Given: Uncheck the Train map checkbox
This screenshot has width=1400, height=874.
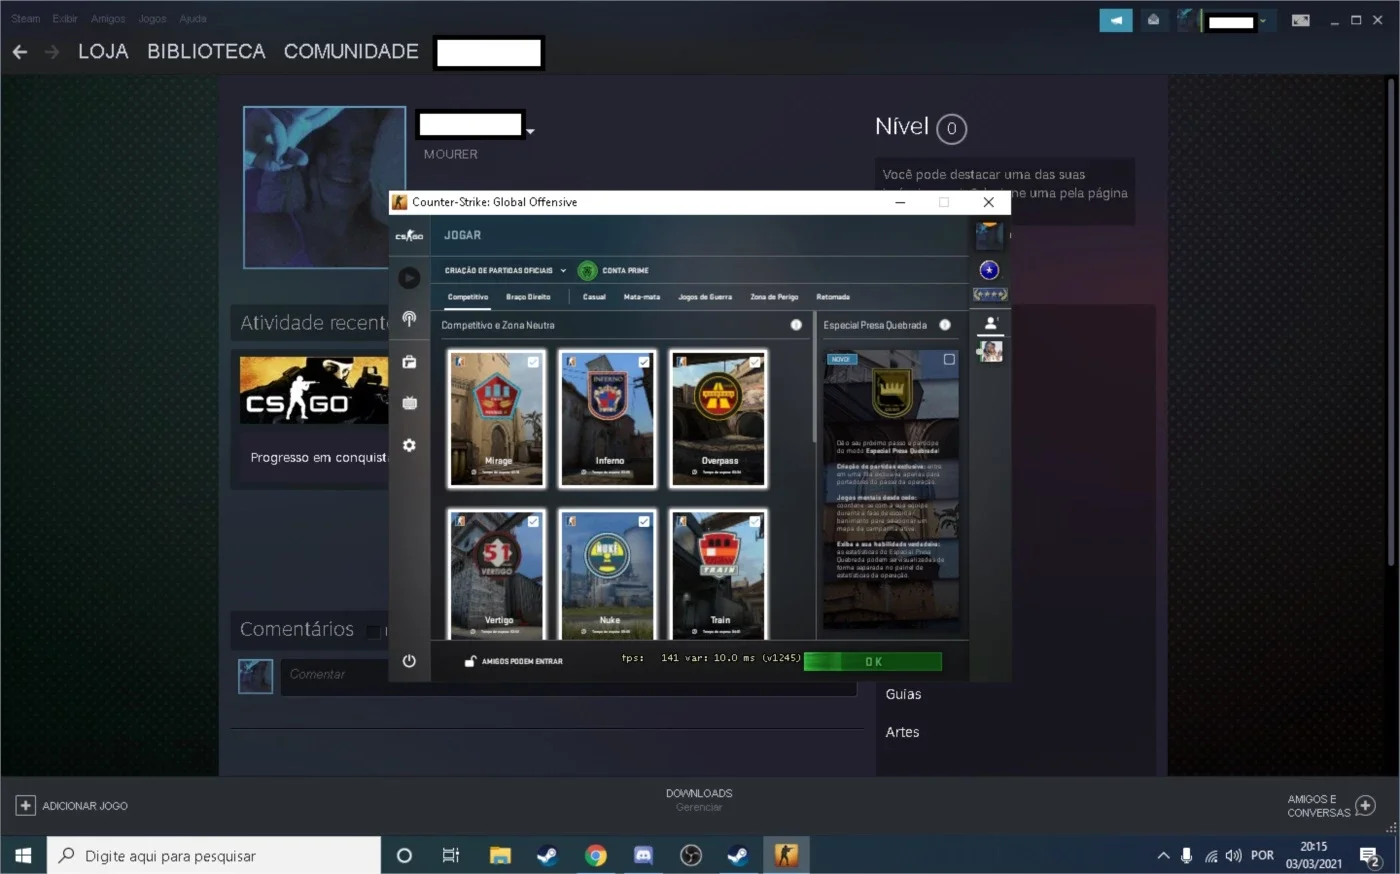Looking at the screenshot, I should coord(755,522).
